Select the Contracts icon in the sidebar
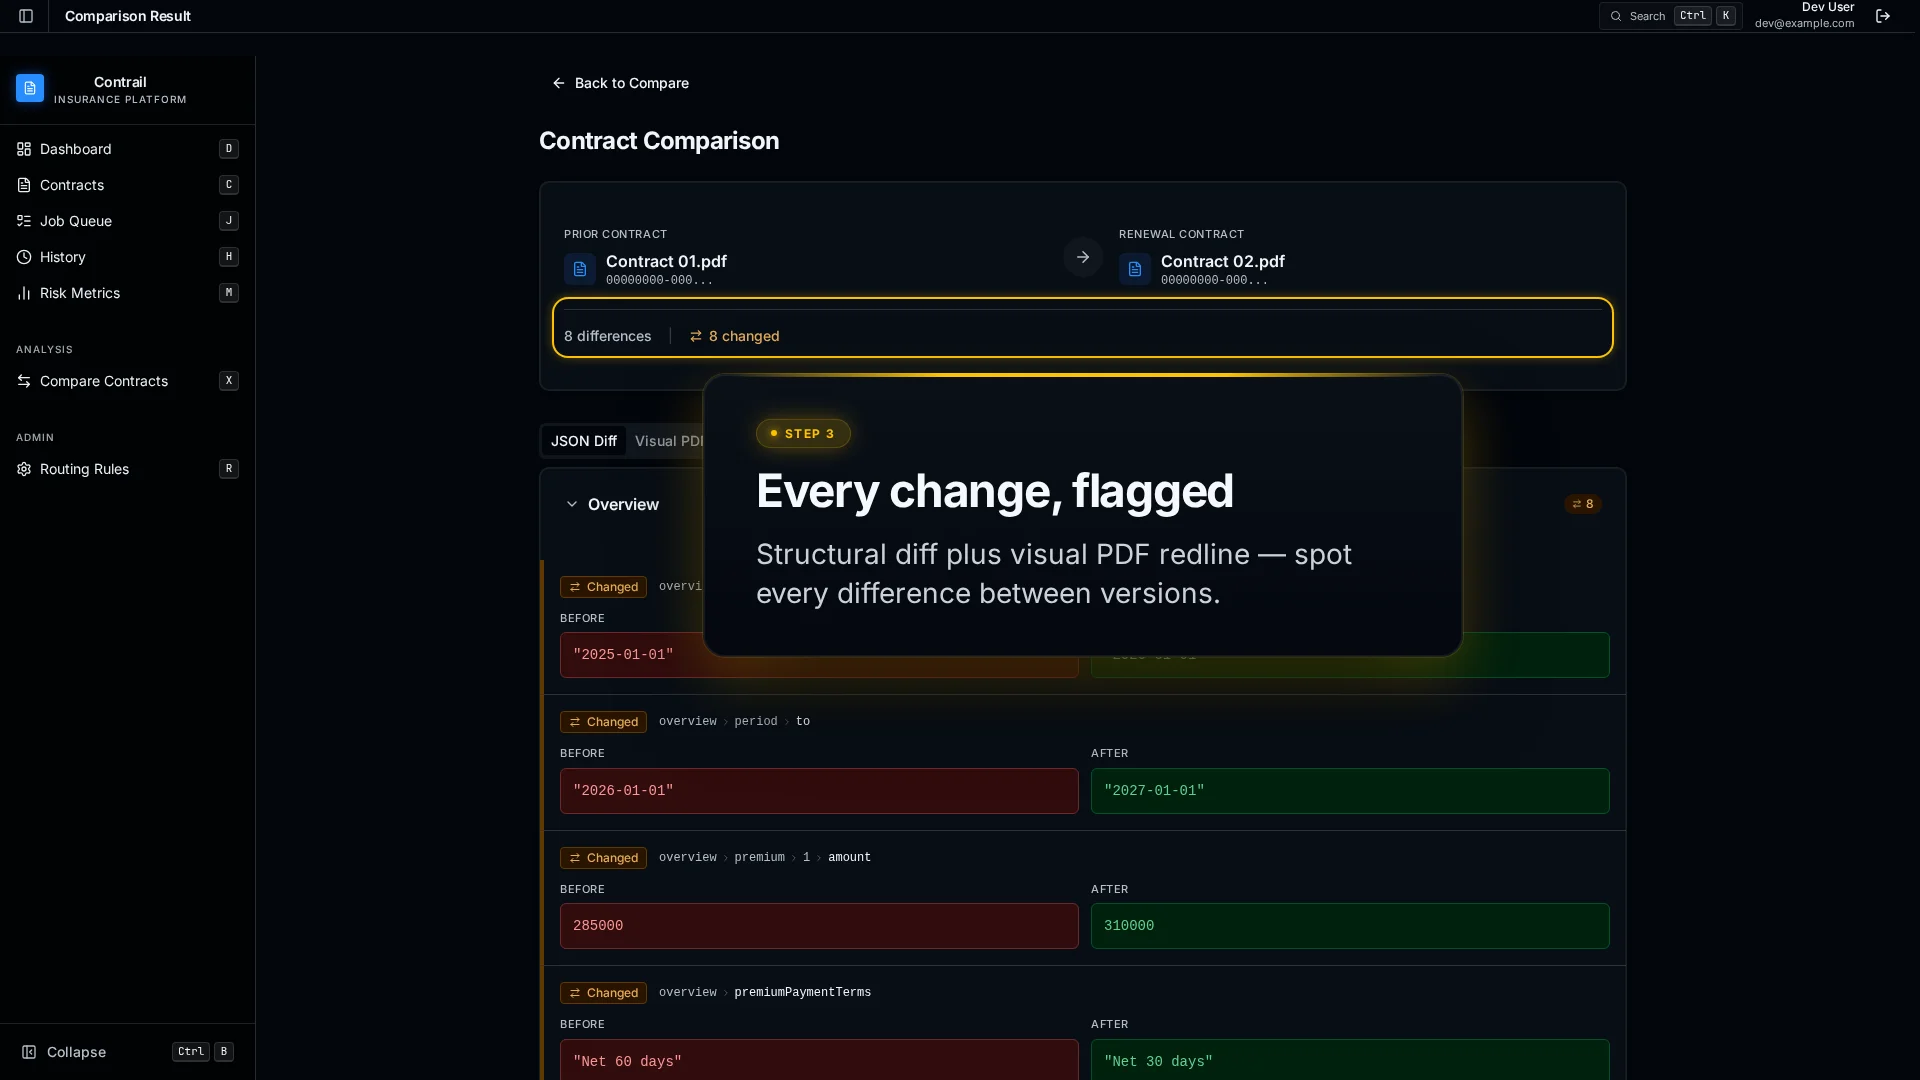The width and height of the screenshot is (1920, 1080). 23,185
